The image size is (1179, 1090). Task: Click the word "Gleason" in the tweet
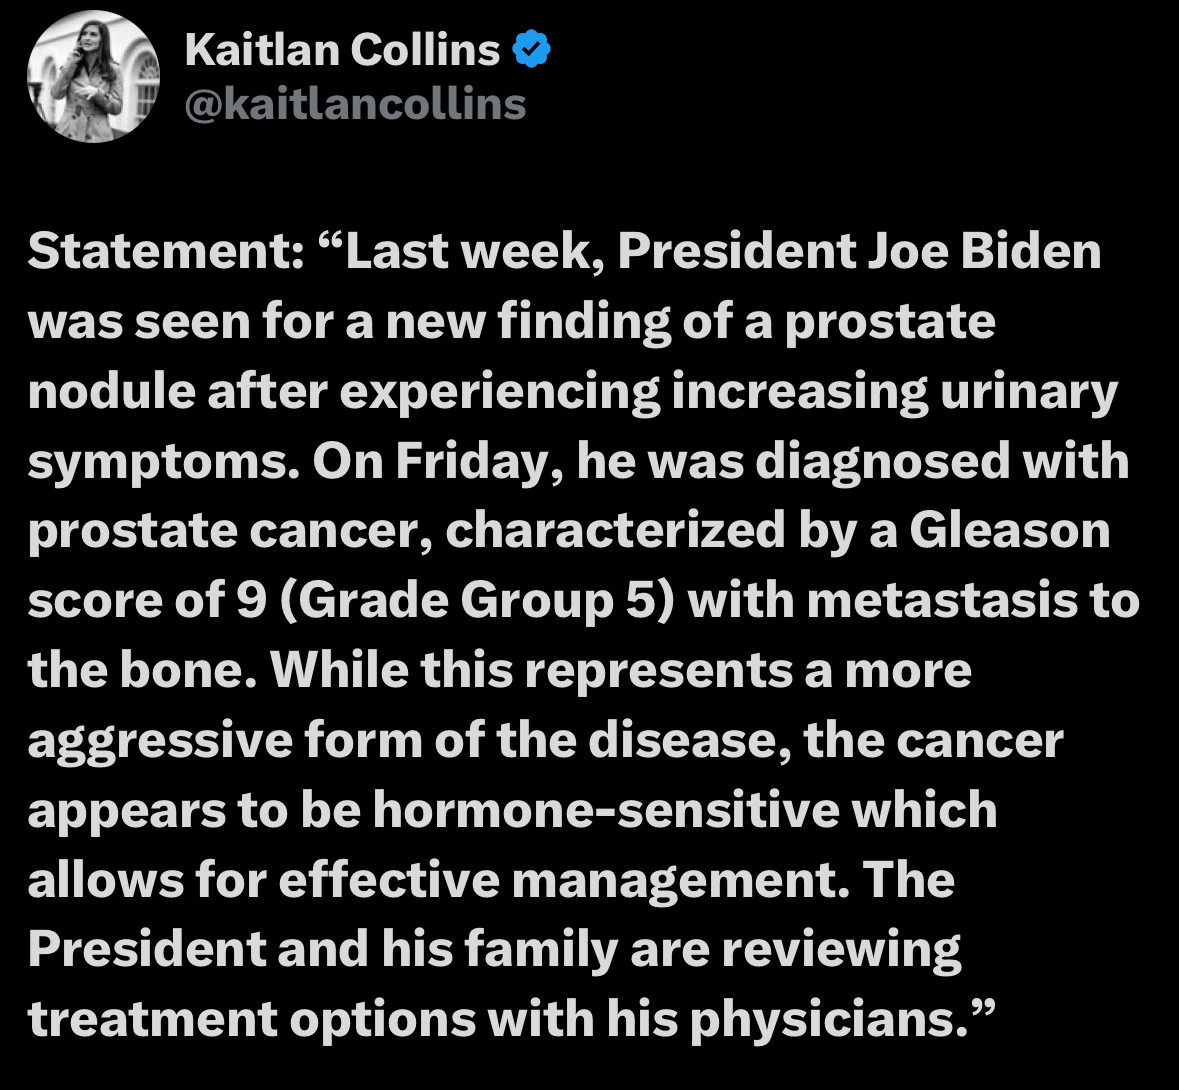click(x=1010, y=531)
